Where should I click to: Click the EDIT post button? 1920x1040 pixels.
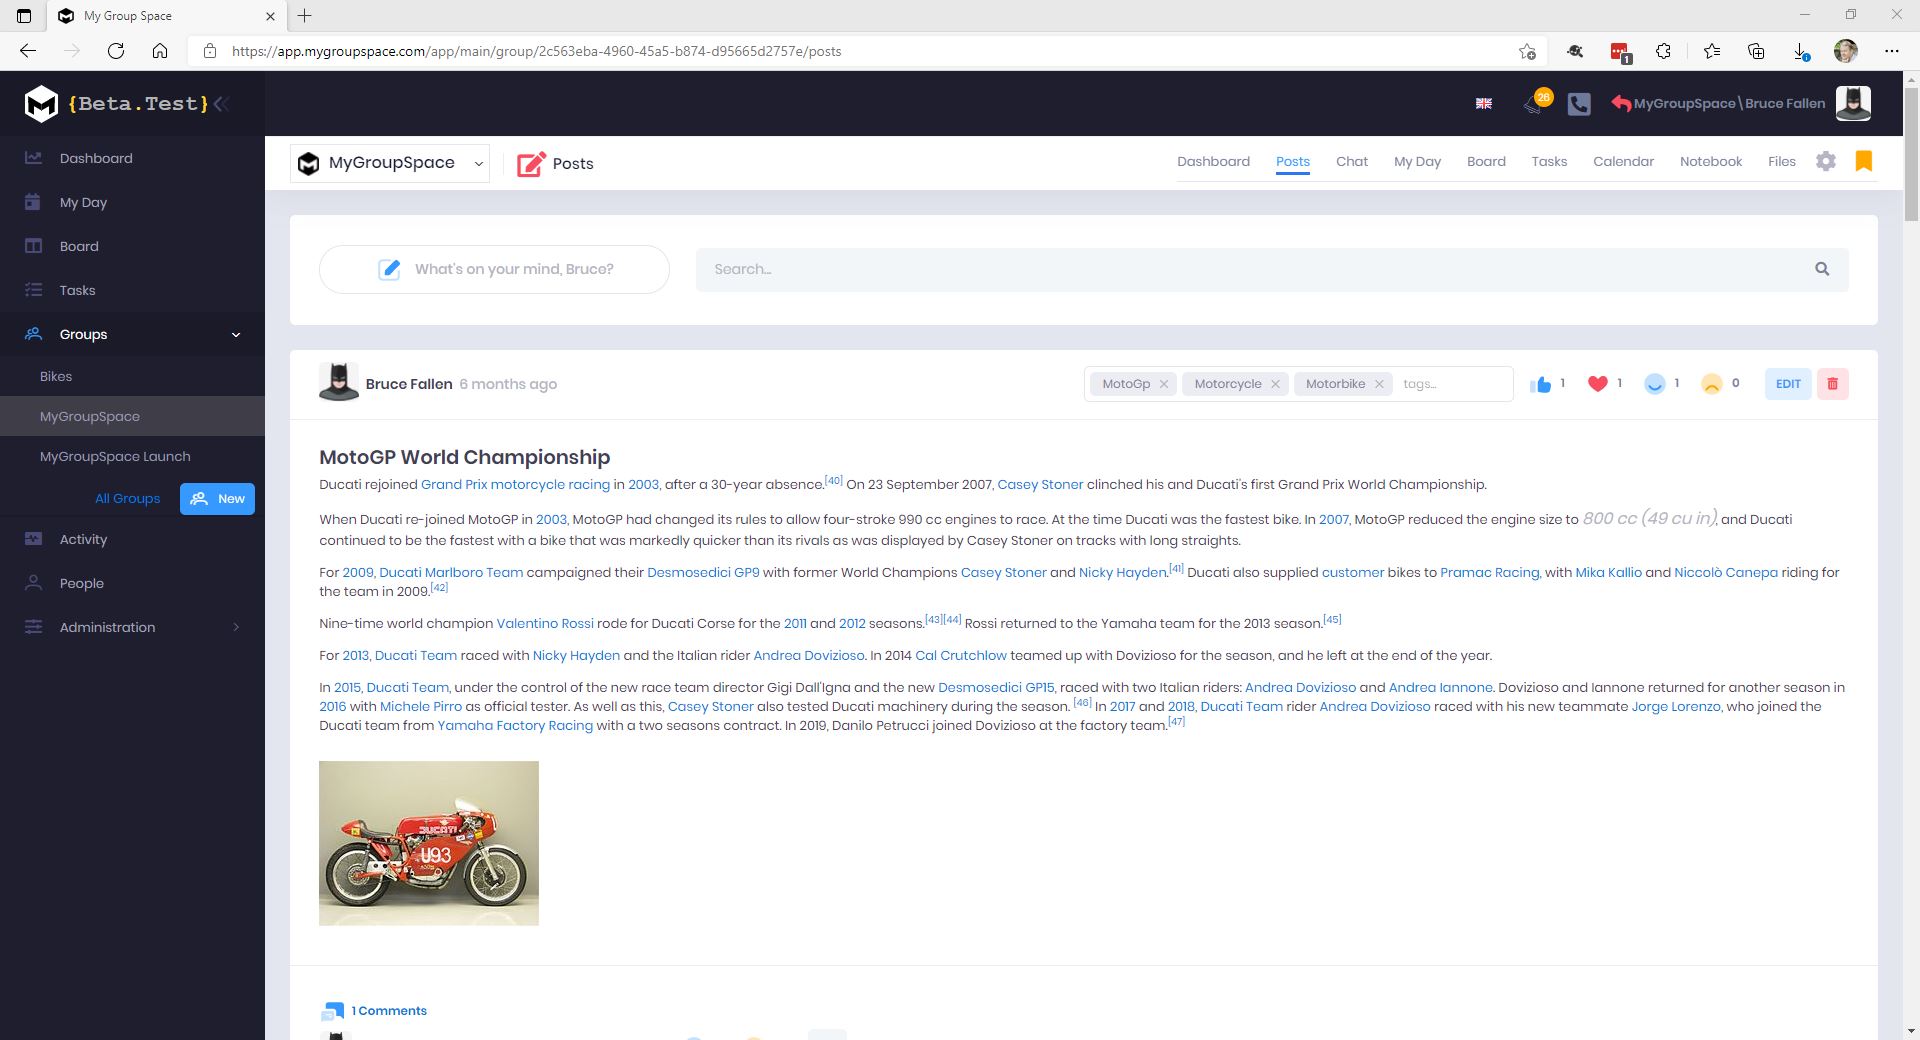click(x=1788, y=384)
